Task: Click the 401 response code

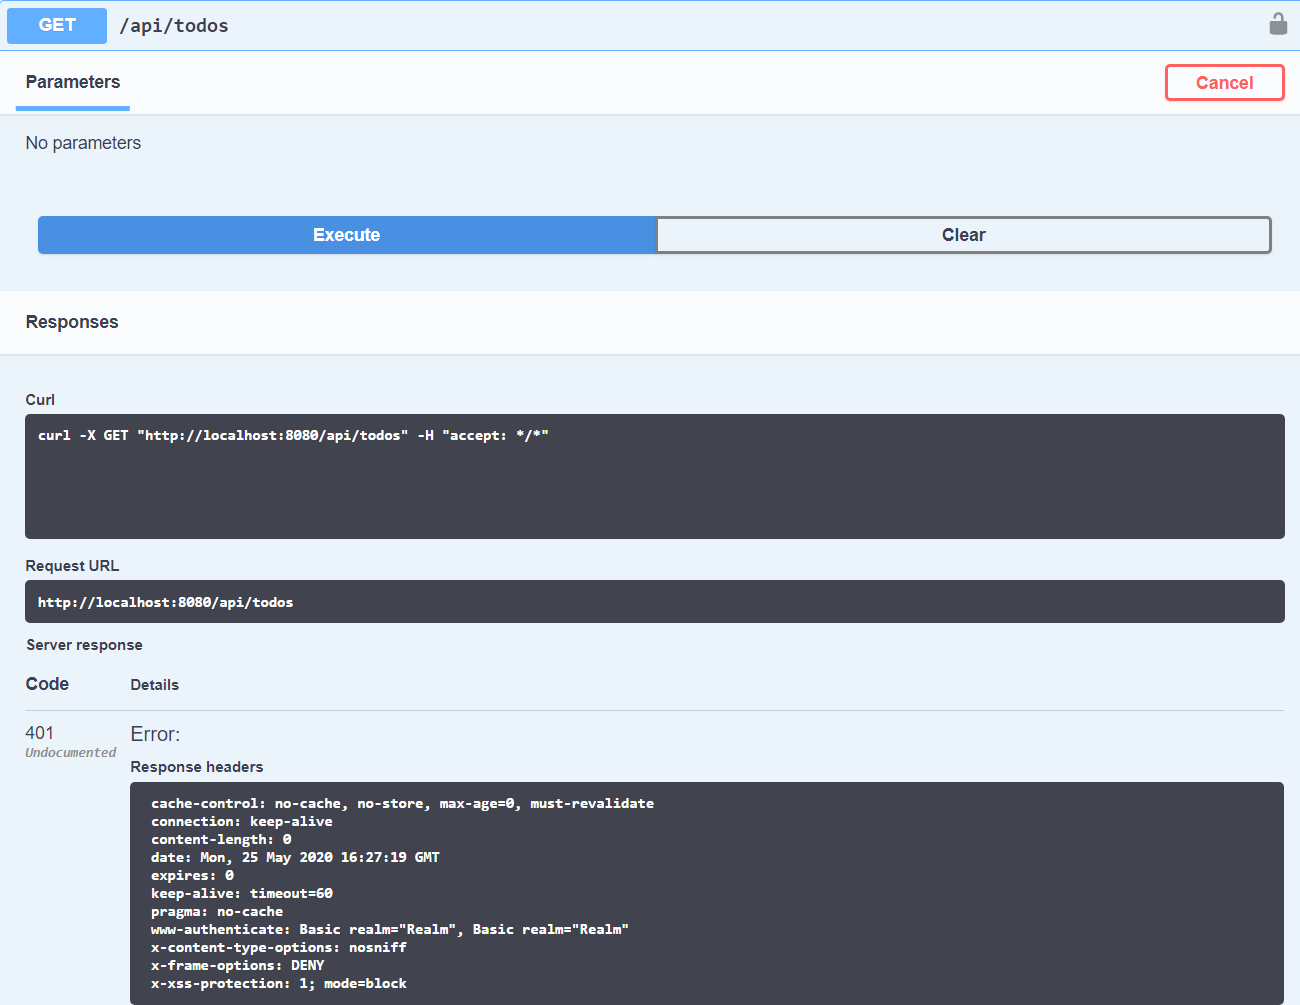Action: [x=40, y=733]
